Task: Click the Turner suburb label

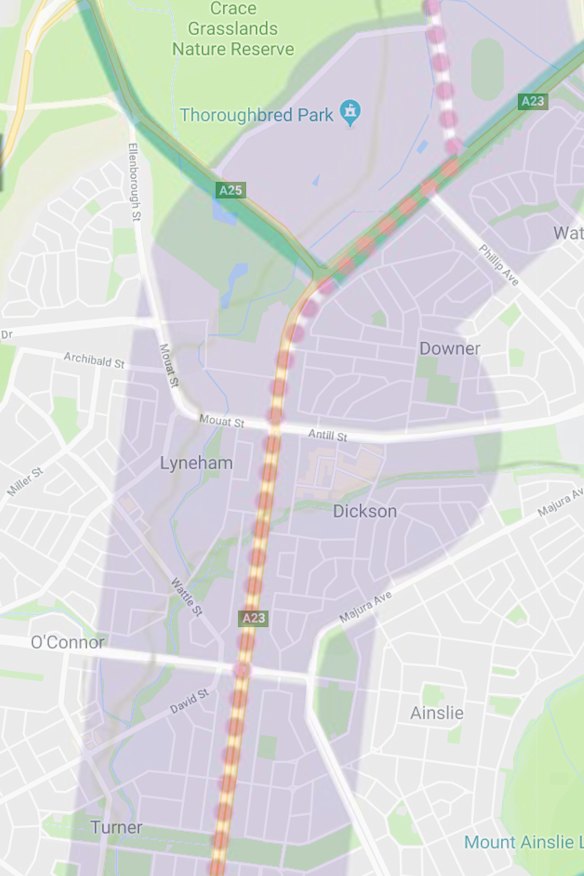Action: pos(116,827)
